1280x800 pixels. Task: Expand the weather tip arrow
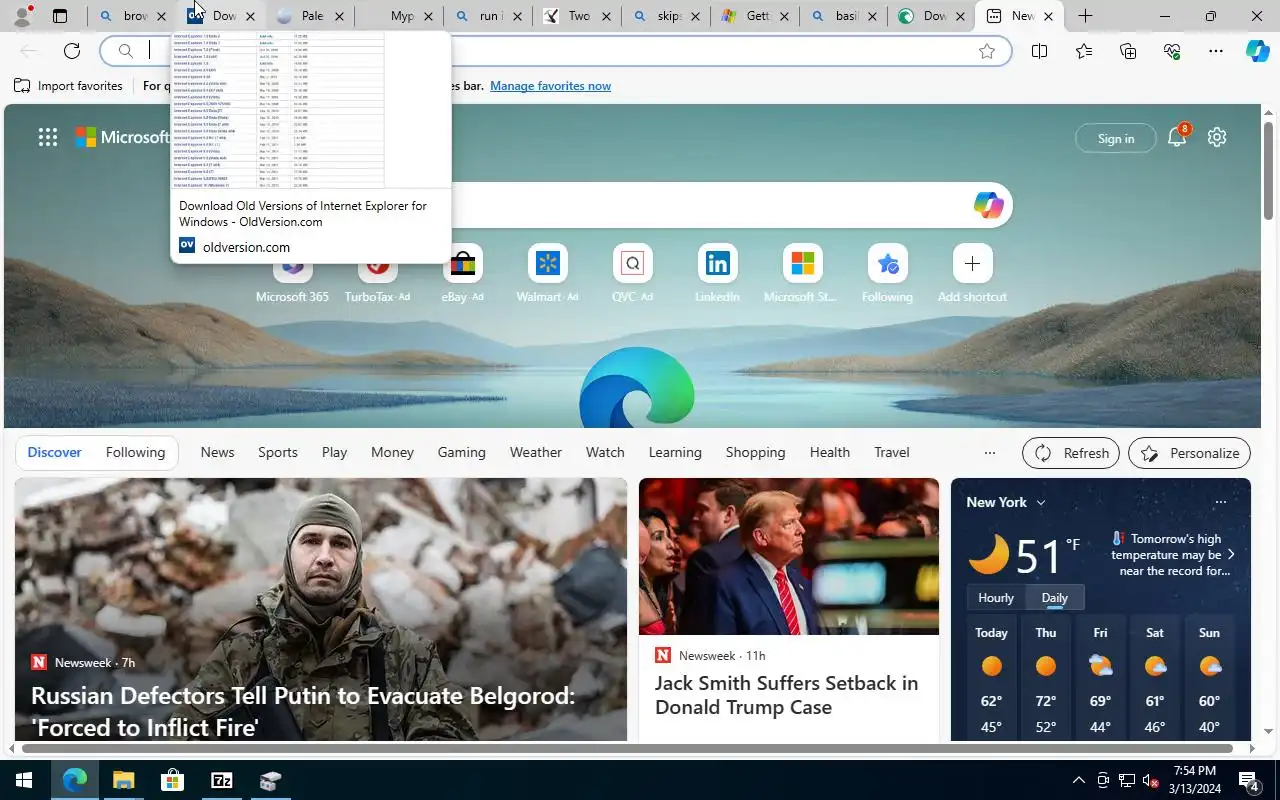[x=1231, y=554]
